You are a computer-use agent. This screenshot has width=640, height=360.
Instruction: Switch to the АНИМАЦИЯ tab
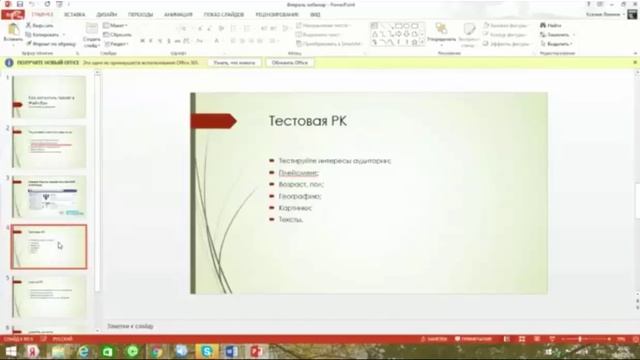(178, 15)
